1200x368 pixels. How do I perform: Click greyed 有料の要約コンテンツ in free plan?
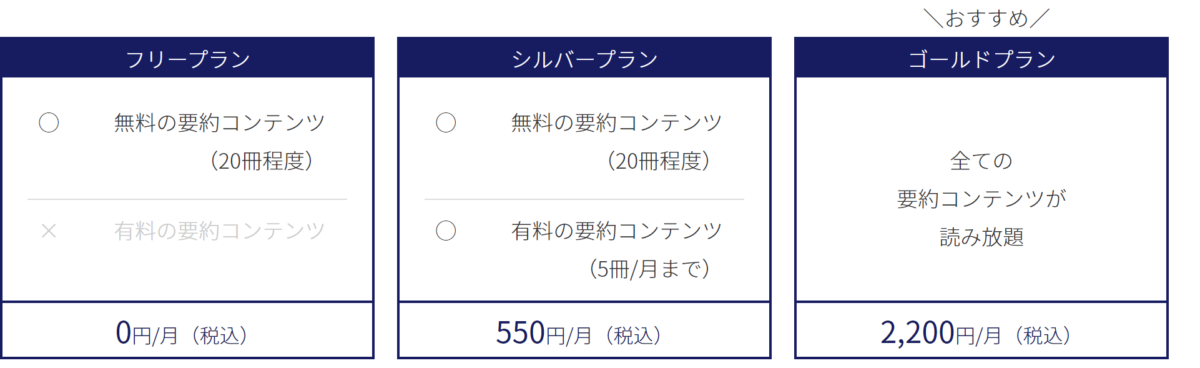pyautogui.click(x=220, y=231)
